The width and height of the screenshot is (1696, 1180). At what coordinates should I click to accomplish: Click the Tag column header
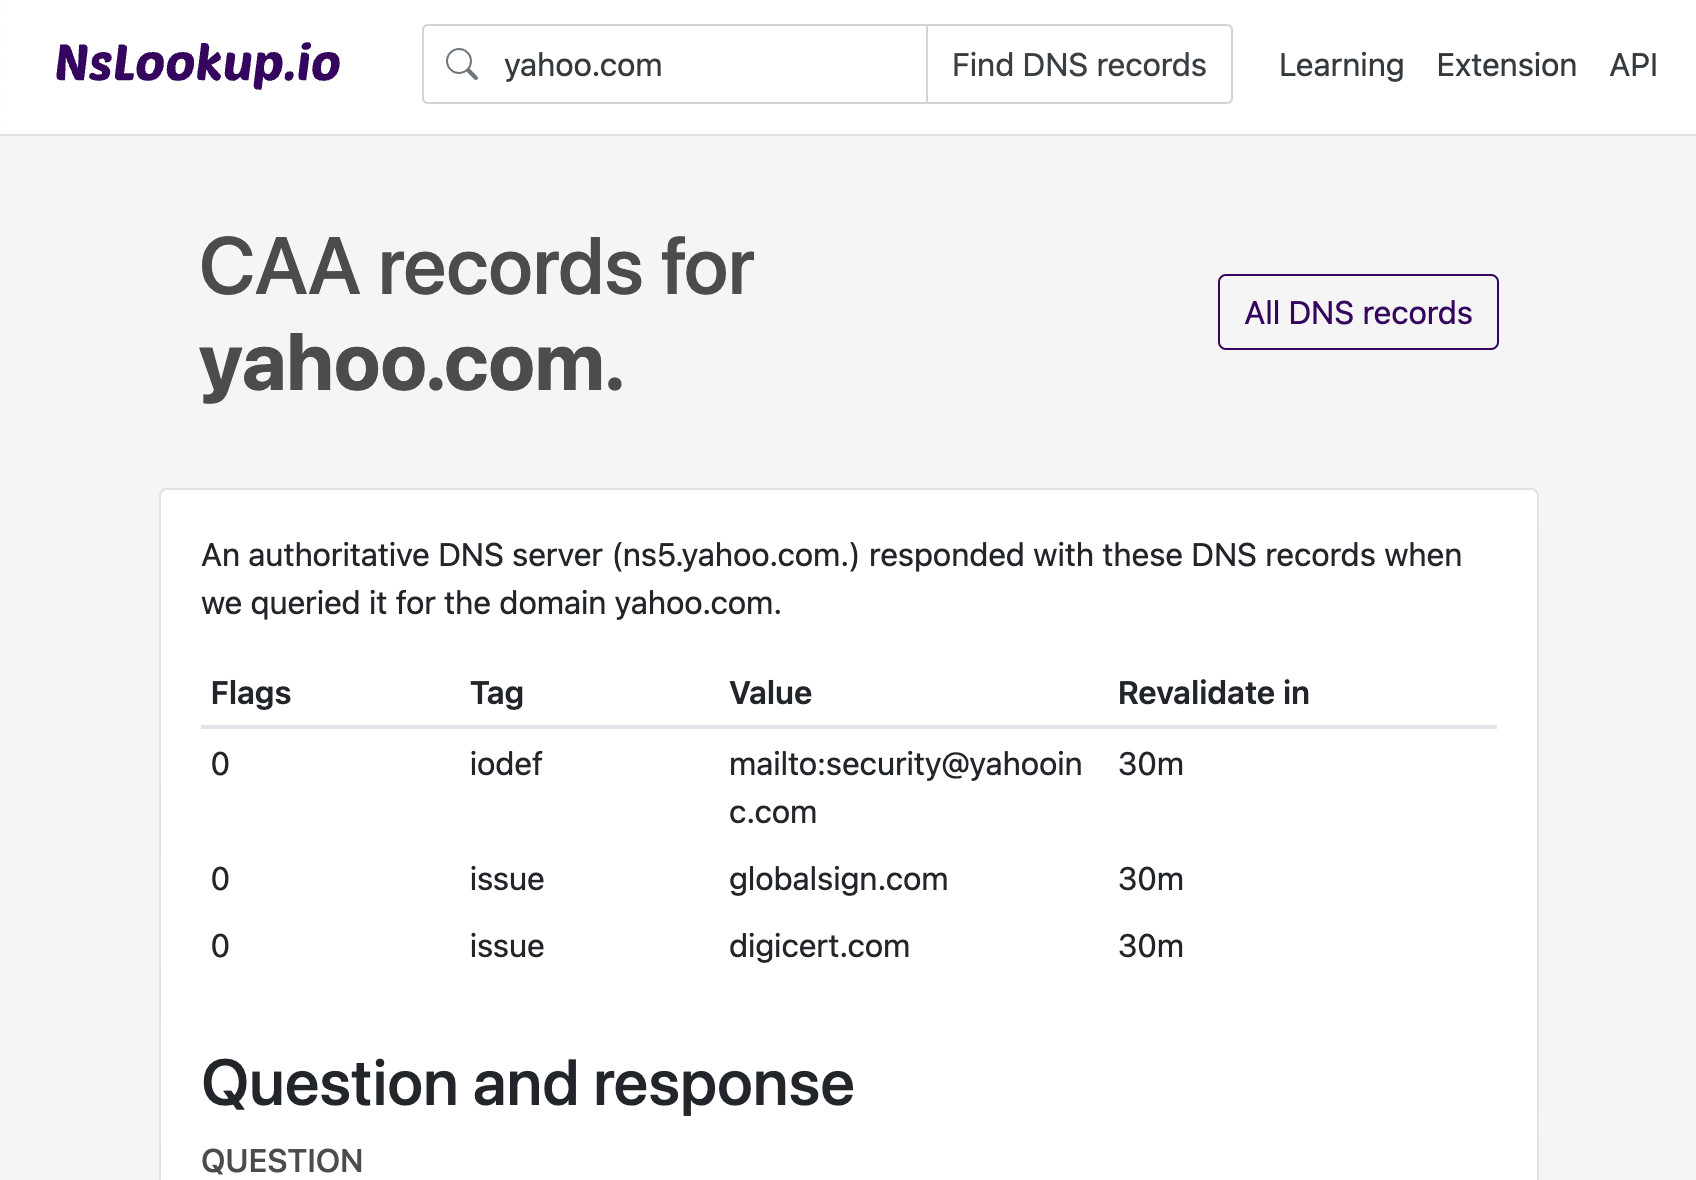497,692
